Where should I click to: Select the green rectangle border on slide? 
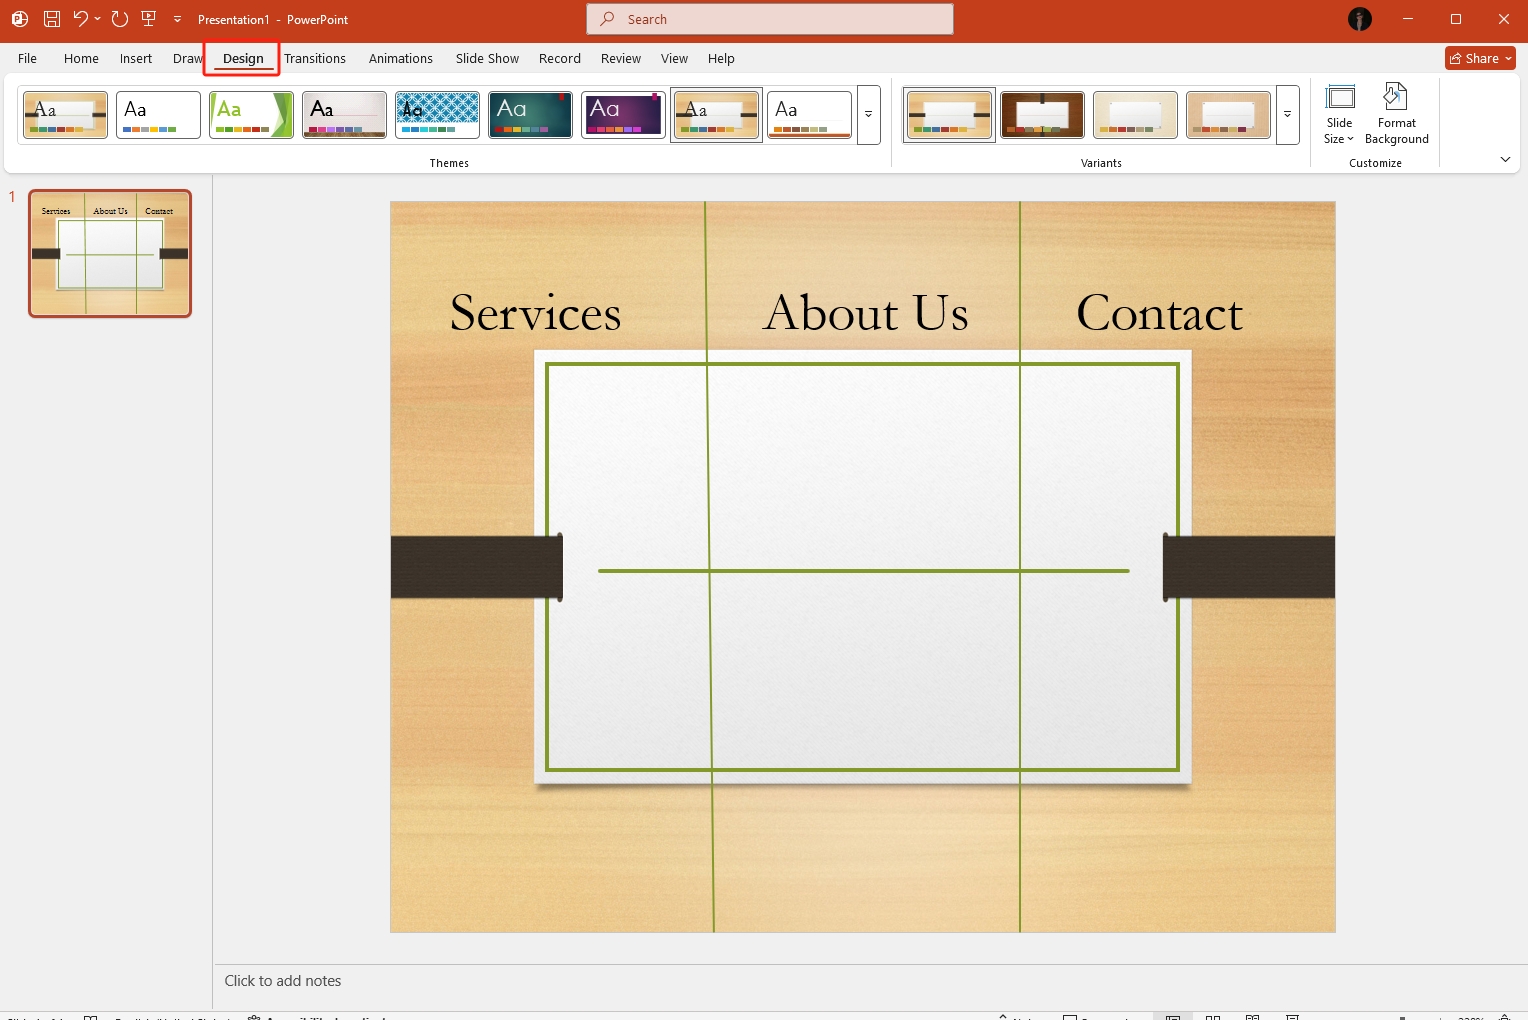click(x=862, y=365)
